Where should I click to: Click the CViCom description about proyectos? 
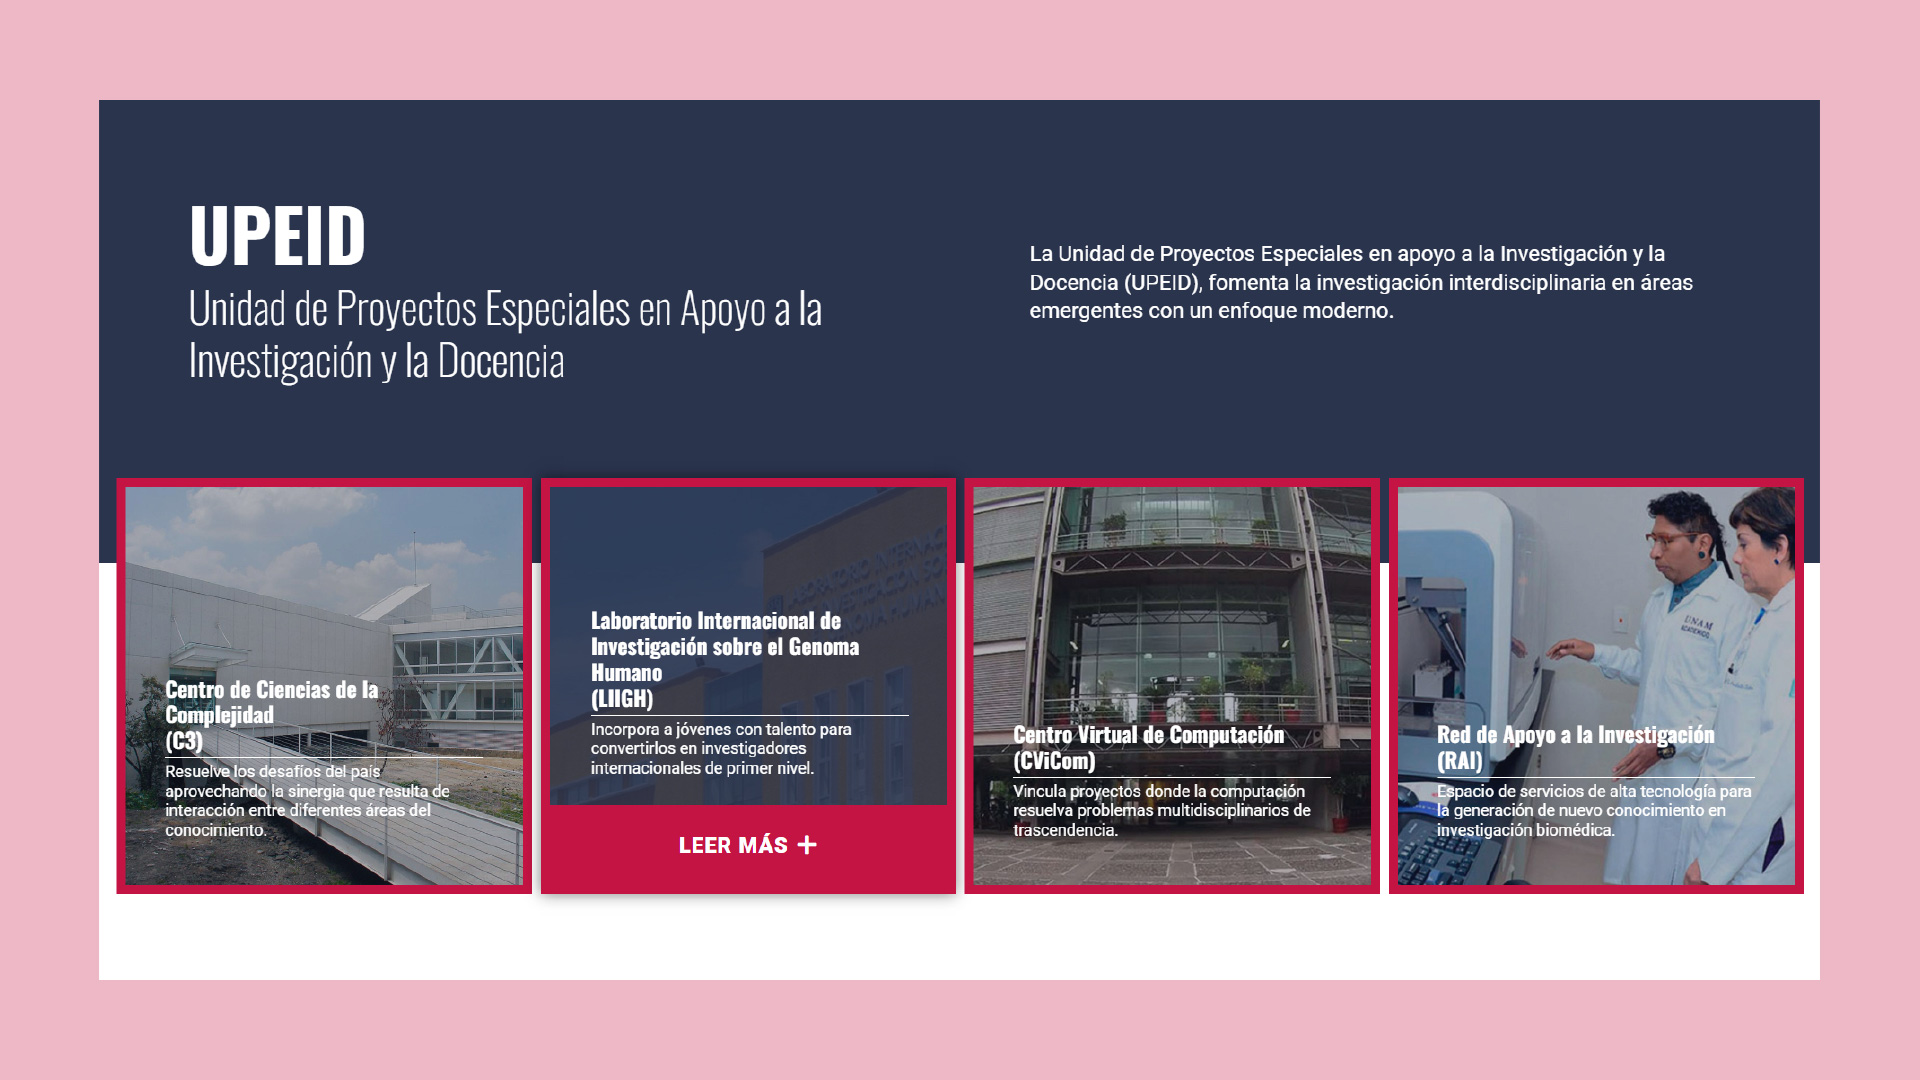pos(1160,810)
